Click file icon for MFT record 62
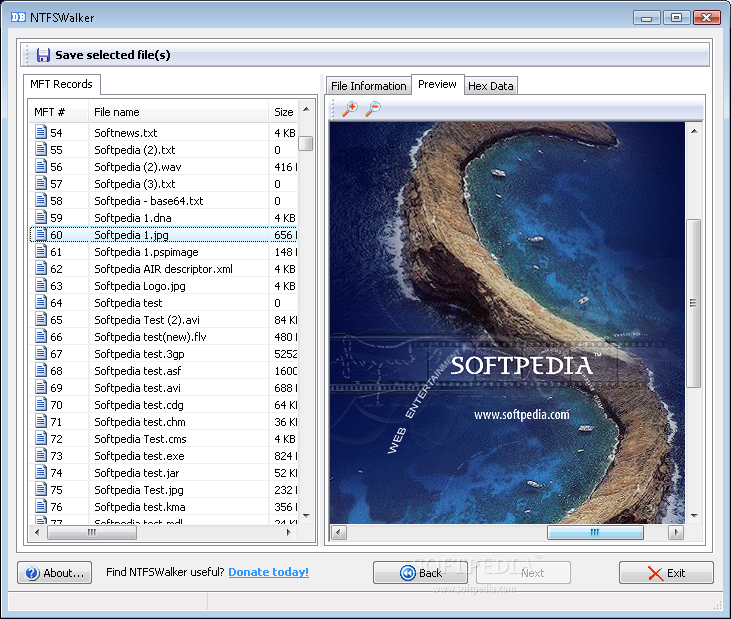This screenshot has width=731, height=619. (41, 268)
